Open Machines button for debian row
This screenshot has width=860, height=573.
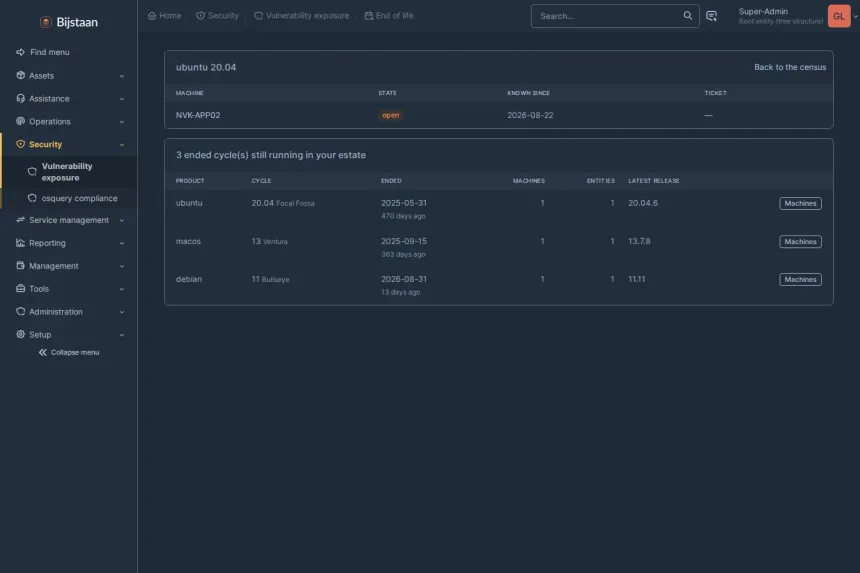point(800,280)
